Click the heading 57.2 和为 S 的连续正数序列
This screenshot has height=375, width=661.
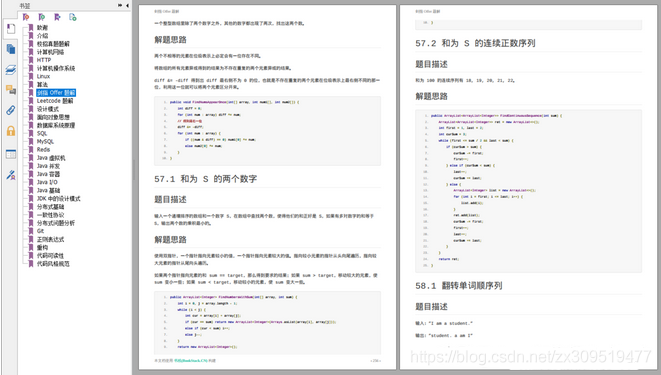[x=476, y=43]
